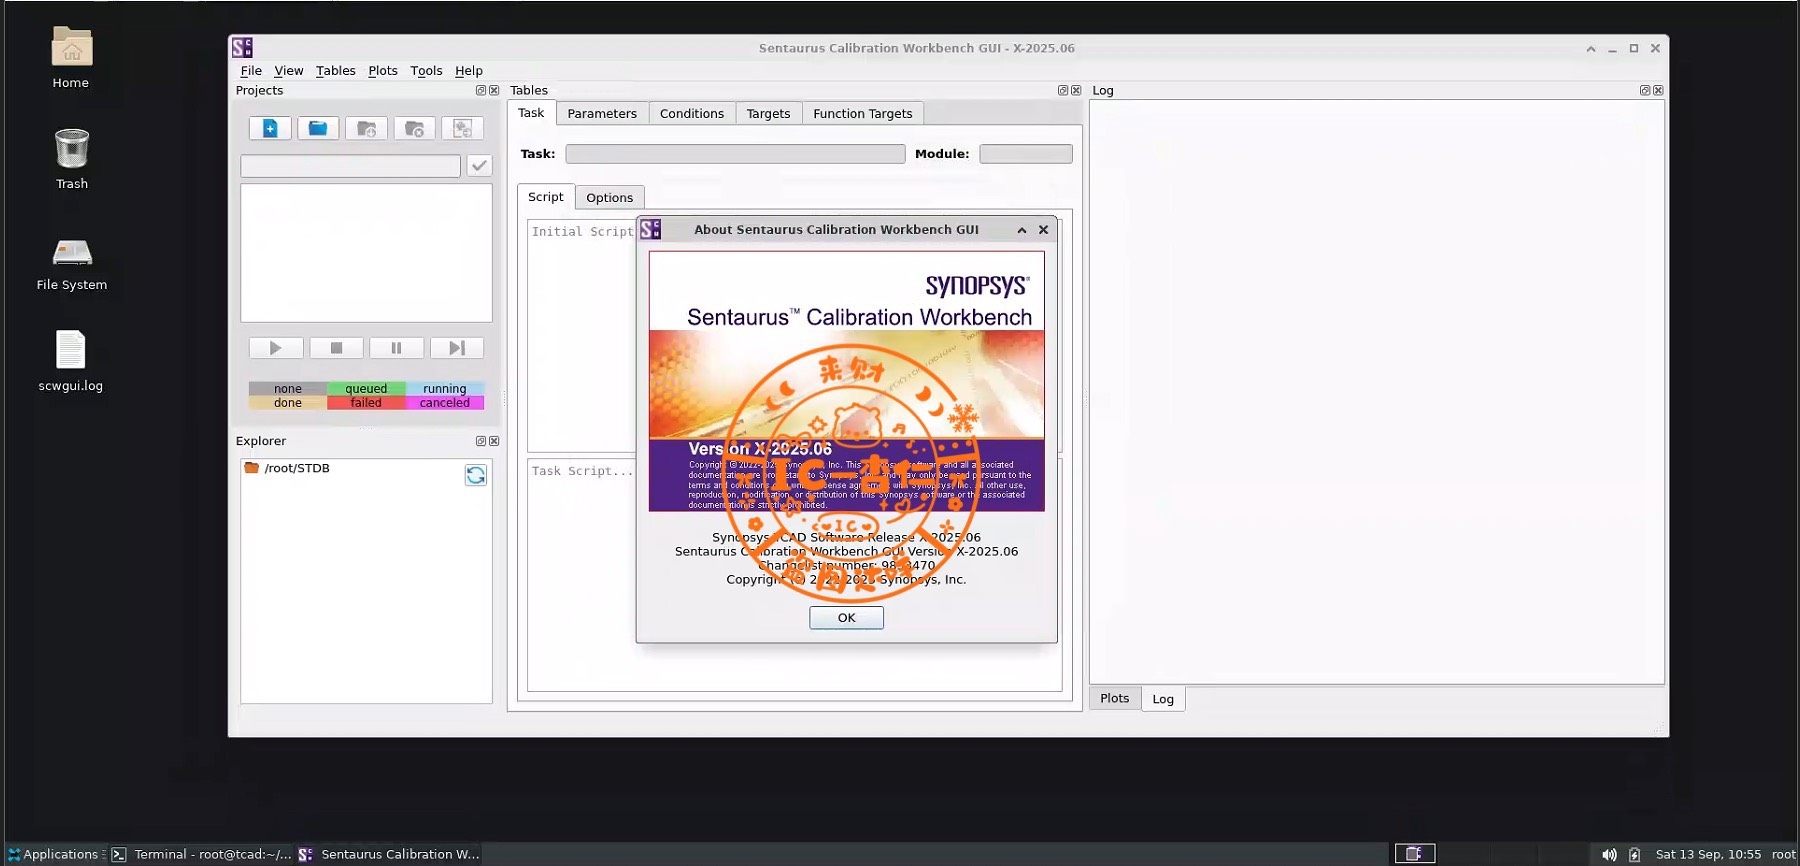Screen dimensions: 1800x866
Task: Open the Tools menu
Action: 426,71
